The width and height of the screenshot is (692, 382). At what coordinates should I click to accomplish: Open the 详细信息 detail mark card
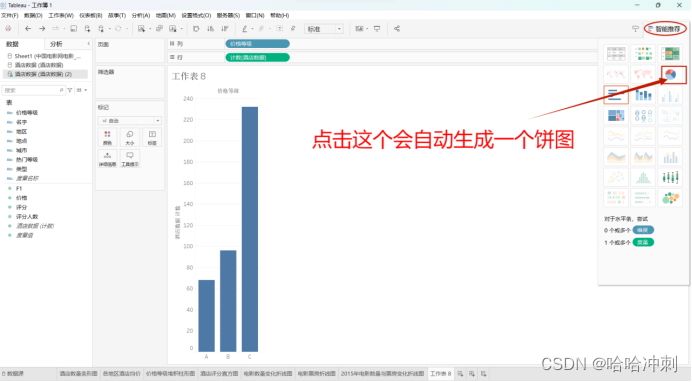(107, 159)
